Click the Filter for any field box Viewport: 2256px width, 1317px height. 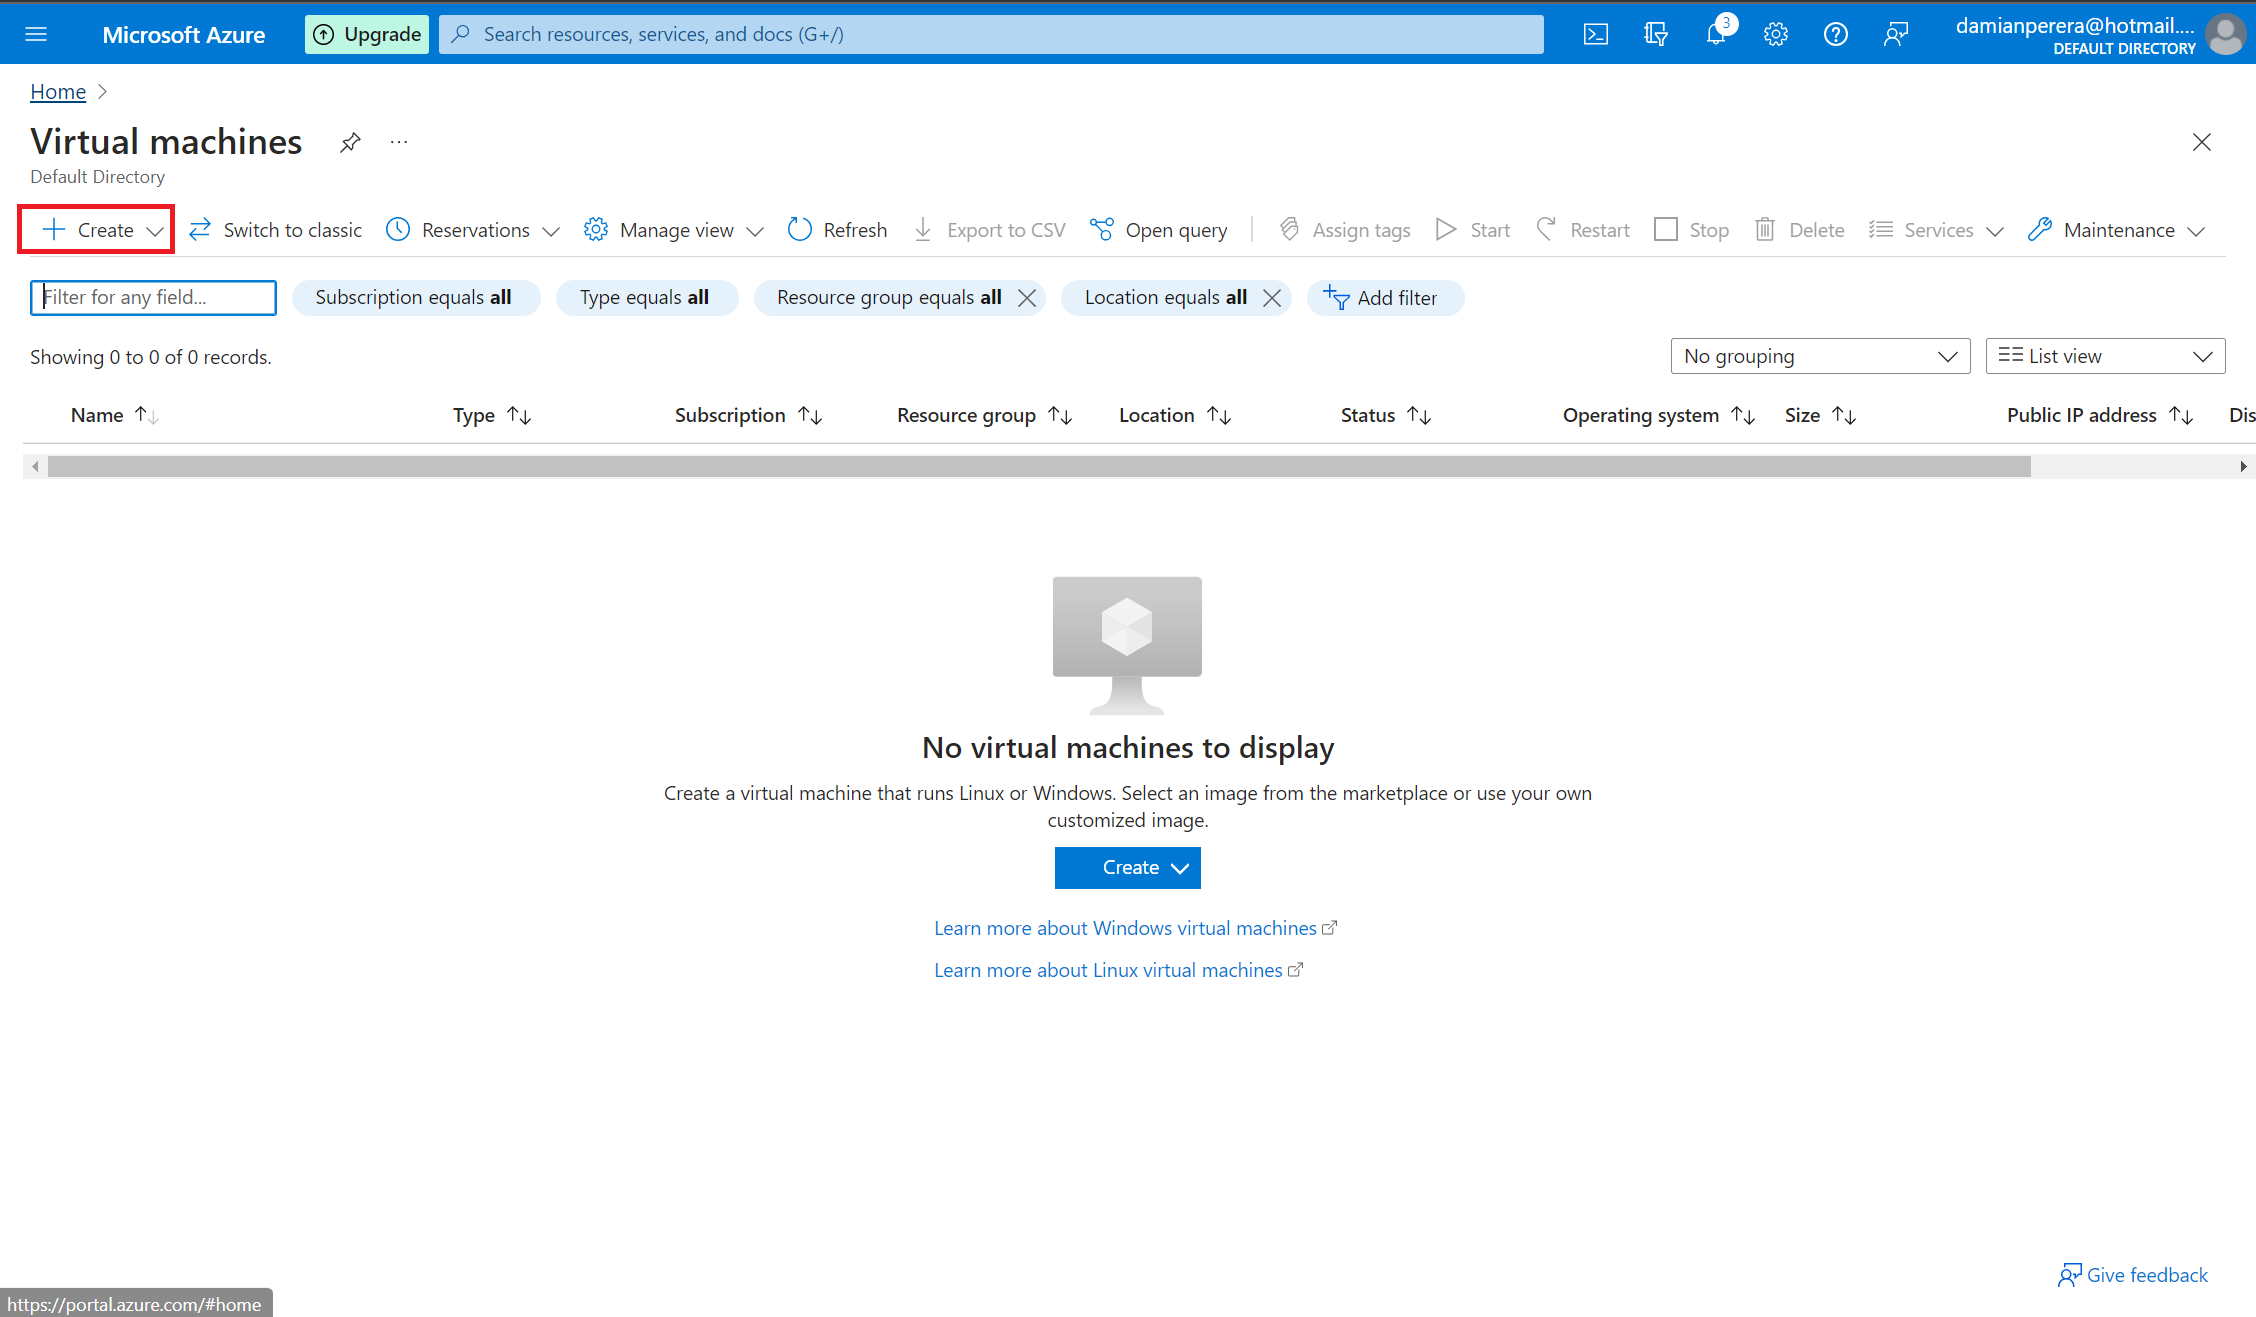[152, 297]
